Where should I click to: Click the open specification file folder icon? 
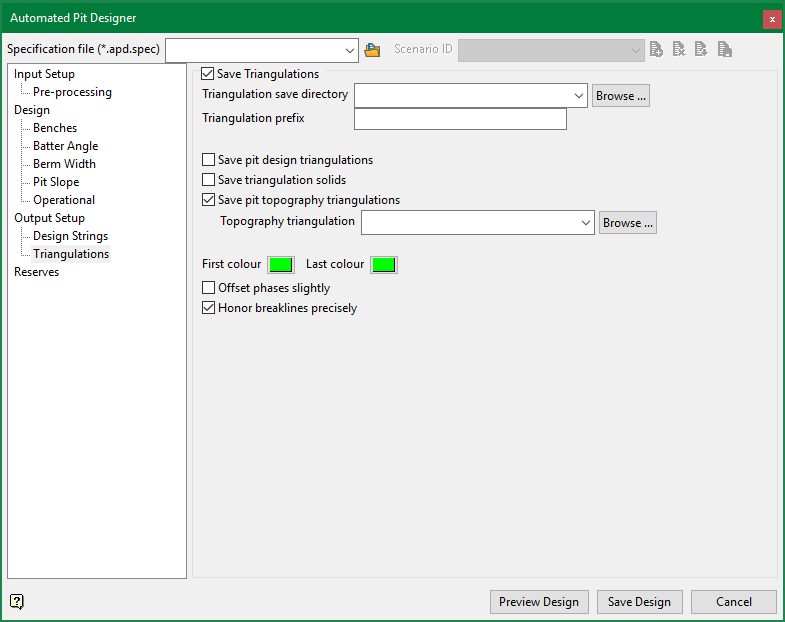pos(373,50)
